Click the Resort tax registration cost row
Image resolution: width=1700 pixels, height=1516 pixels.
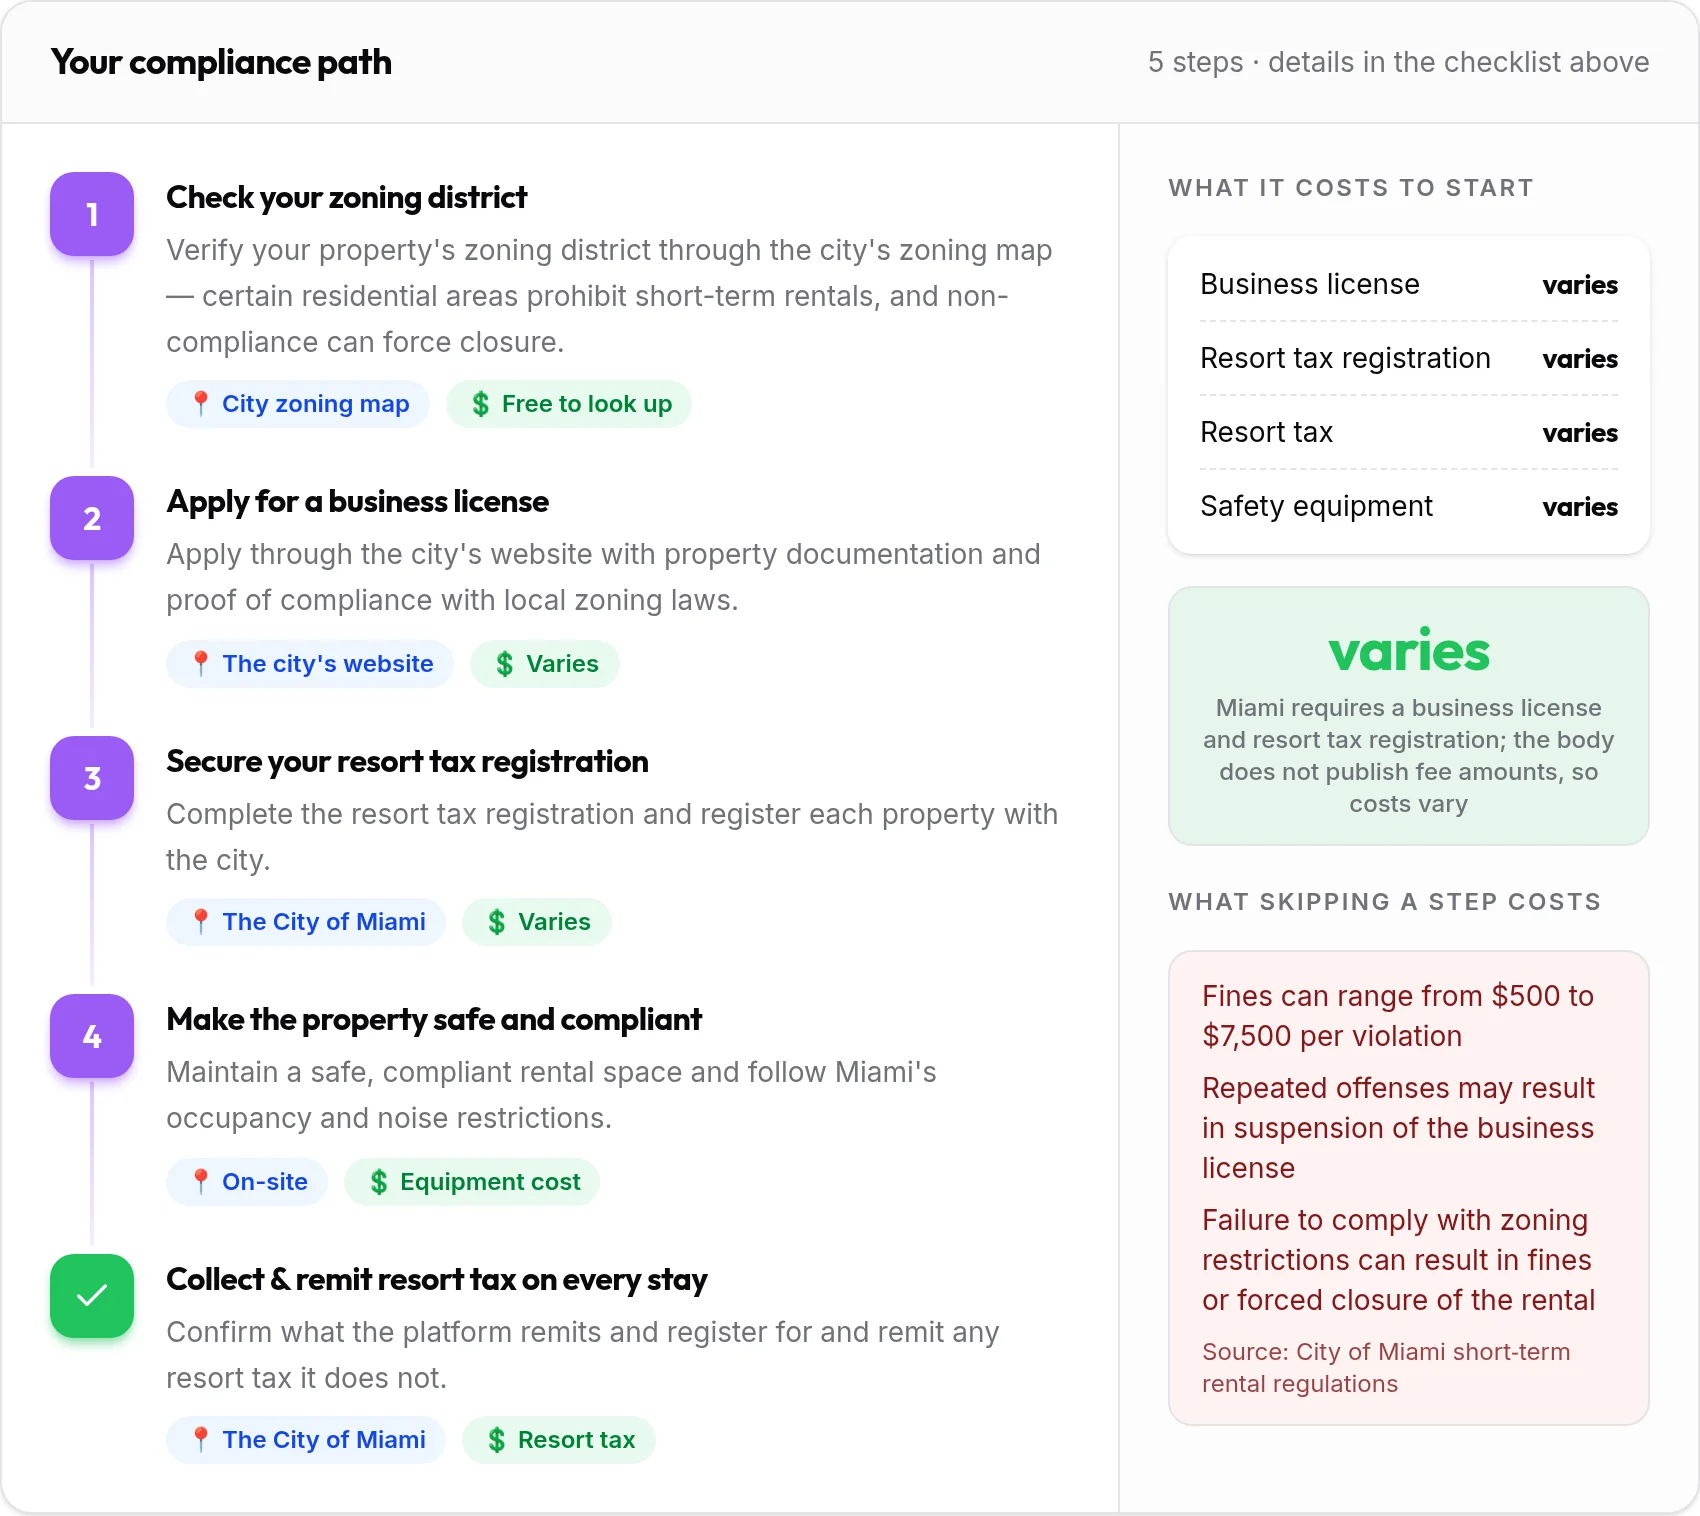pos(1409,359)
